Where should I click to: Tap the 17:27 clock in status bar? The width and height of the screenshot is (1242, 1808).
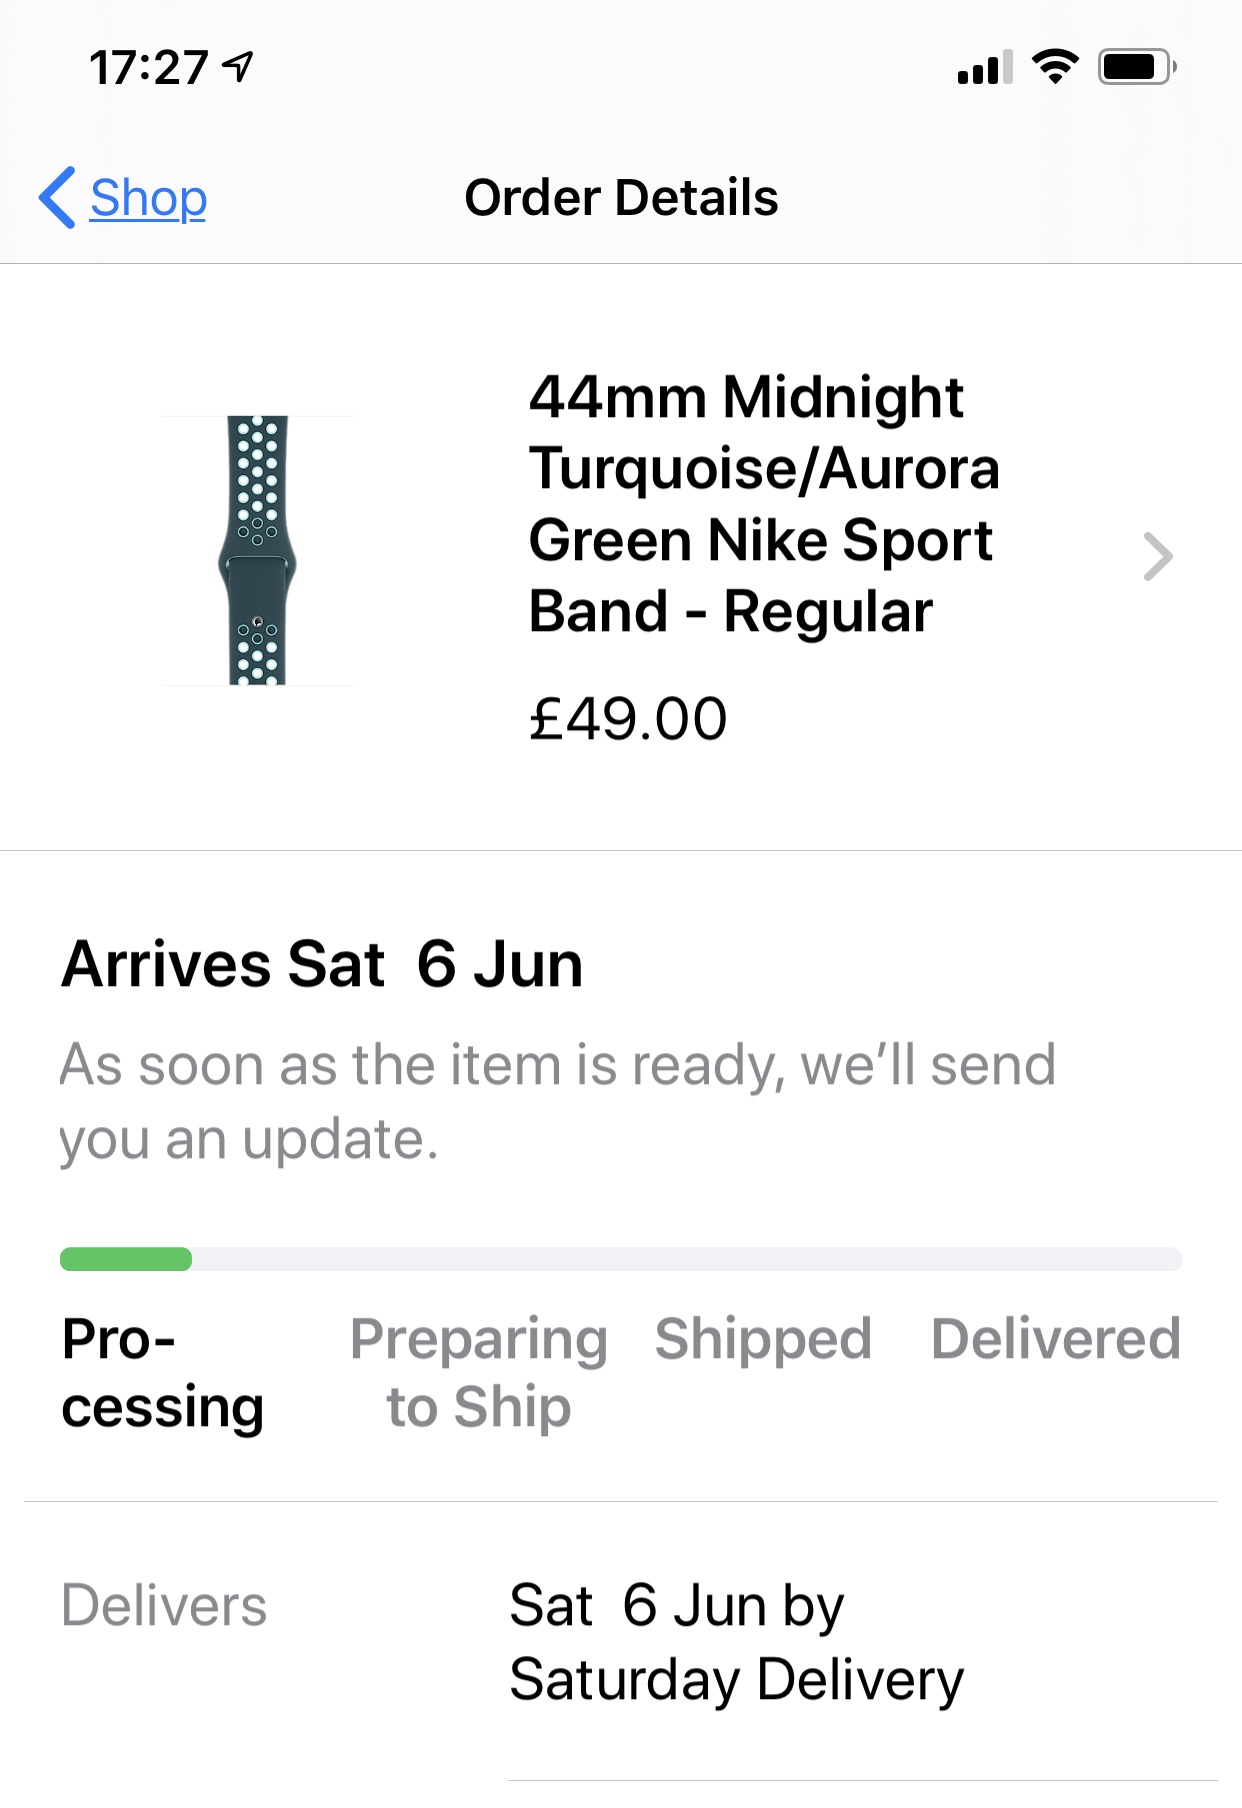(148, 68)
